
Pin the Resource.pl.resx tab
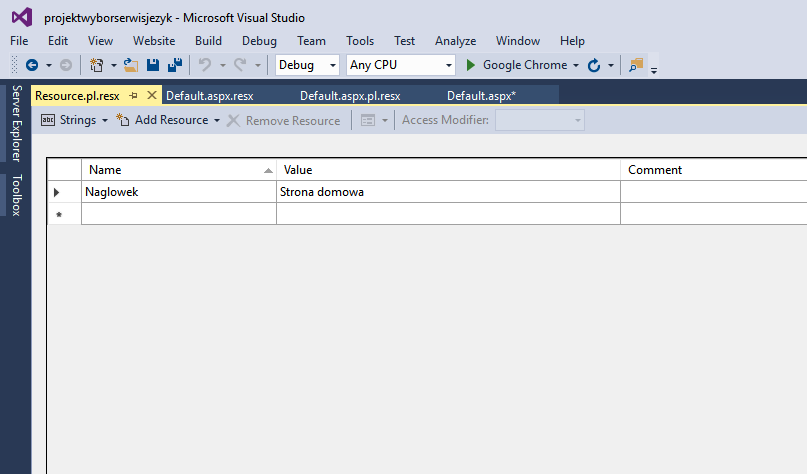point(133,96)
